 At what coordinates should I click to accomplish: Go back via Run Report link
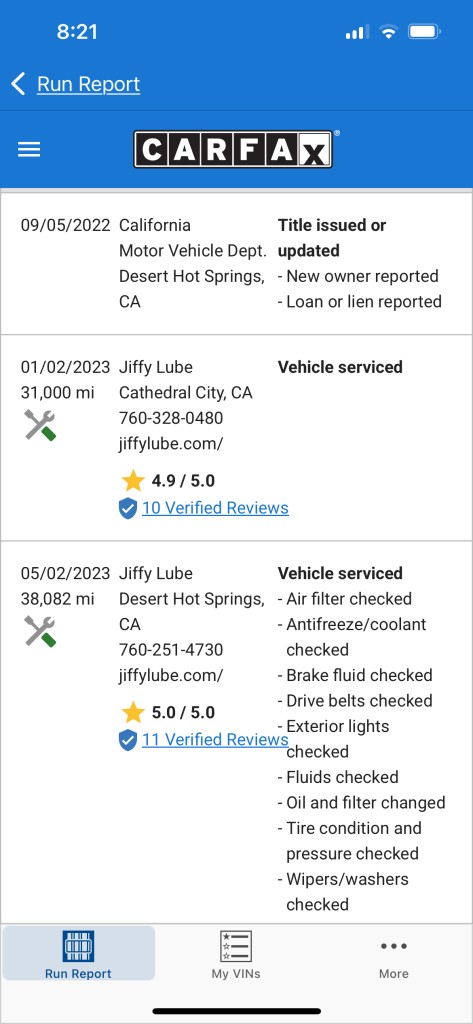(x=88, y=84)
